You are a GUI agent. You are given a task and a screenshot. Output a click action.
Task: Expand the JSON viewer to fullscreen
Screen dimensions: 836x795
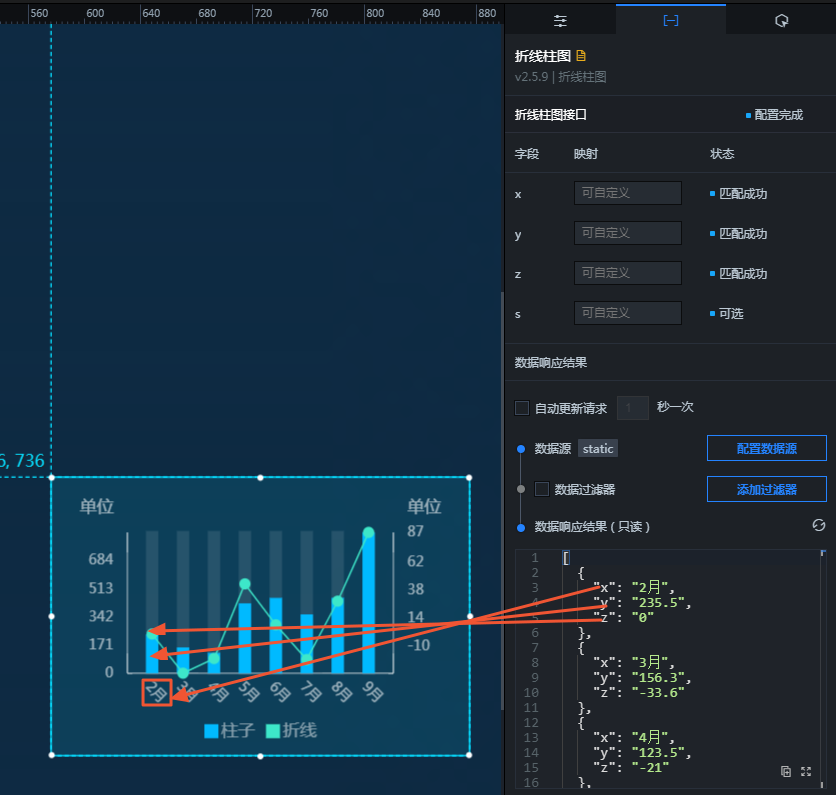(806, 772)
